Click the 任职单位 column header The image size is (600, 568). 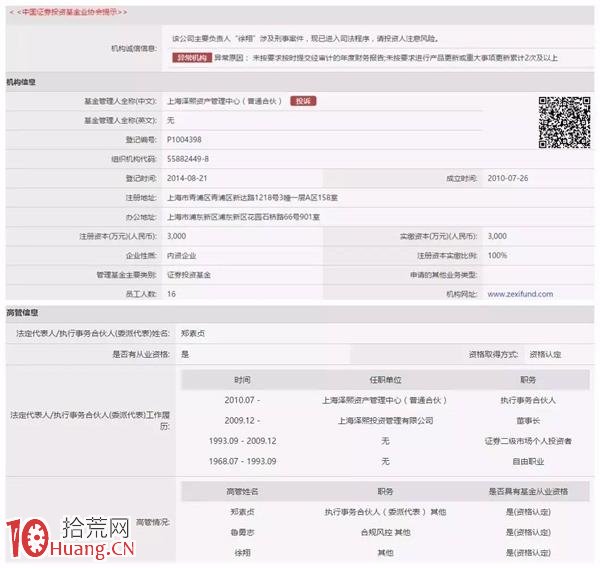[x=385, y=380]
